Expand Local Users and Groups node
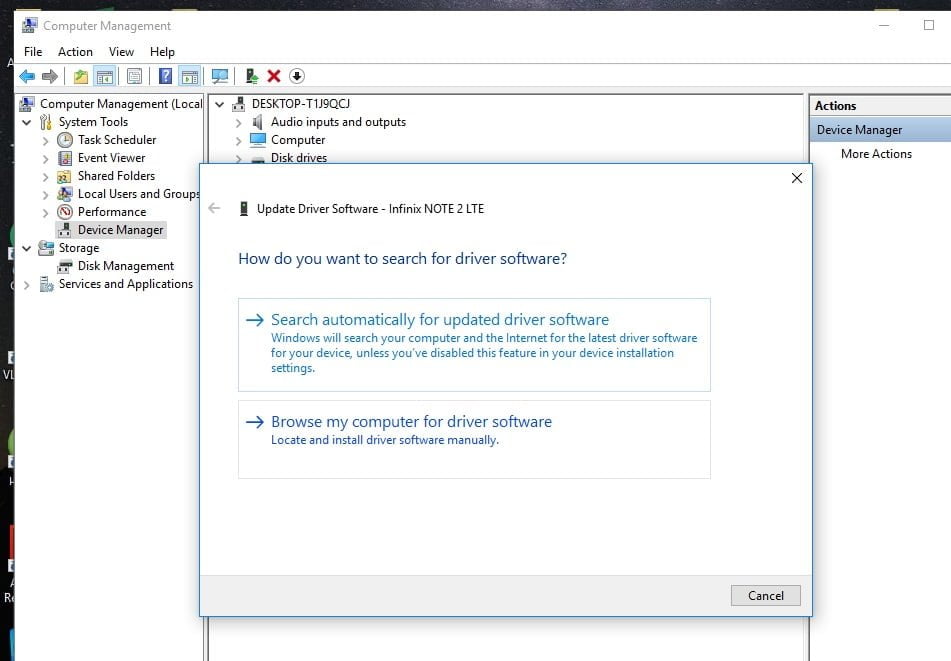 [45, 195]
